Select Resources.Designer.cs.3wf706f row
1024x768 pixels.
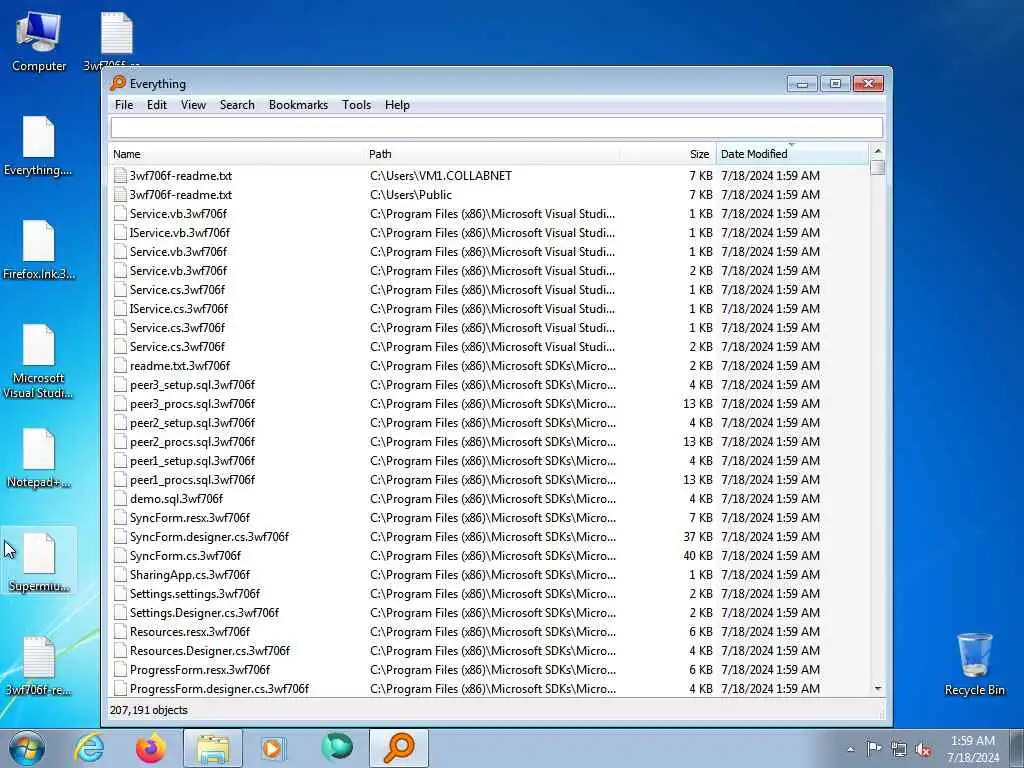pyautogui.click(x=489, y=650)
